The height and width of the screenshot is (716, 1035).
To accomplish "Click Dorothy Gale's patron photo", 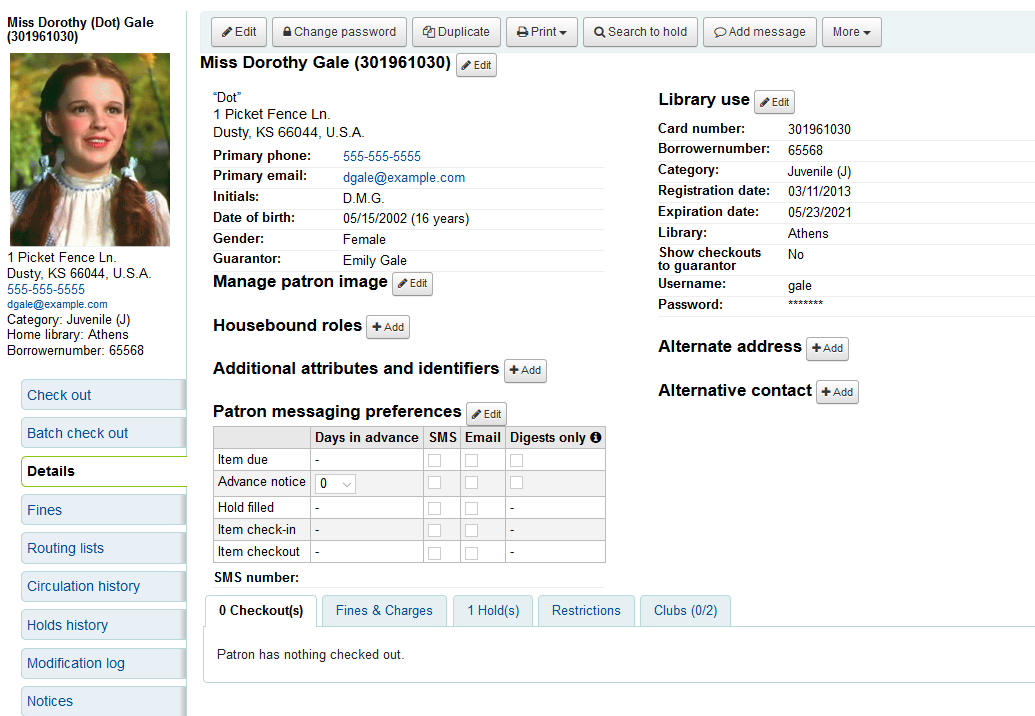I will [90, 149].
